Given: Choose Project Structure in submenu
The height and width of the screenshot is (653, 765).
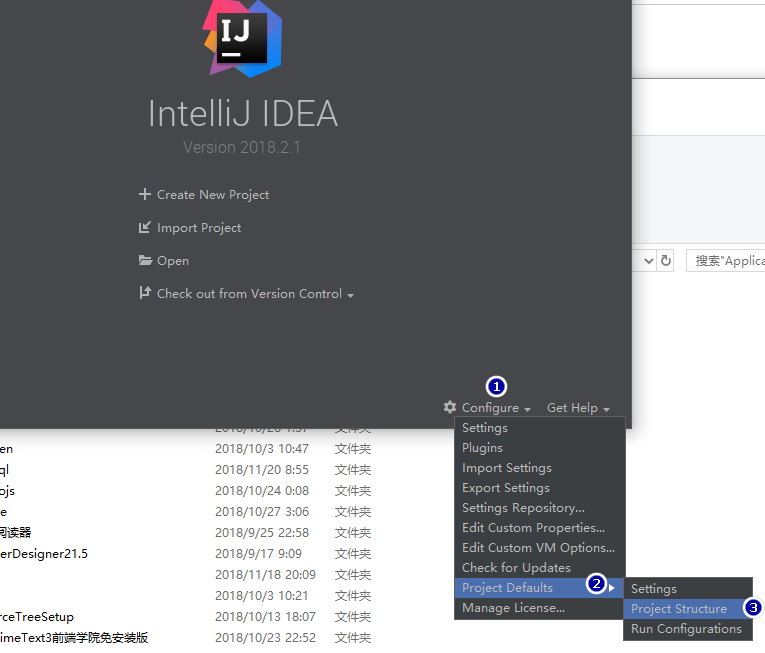Looking at the screenshot, I should click(688, 609).
